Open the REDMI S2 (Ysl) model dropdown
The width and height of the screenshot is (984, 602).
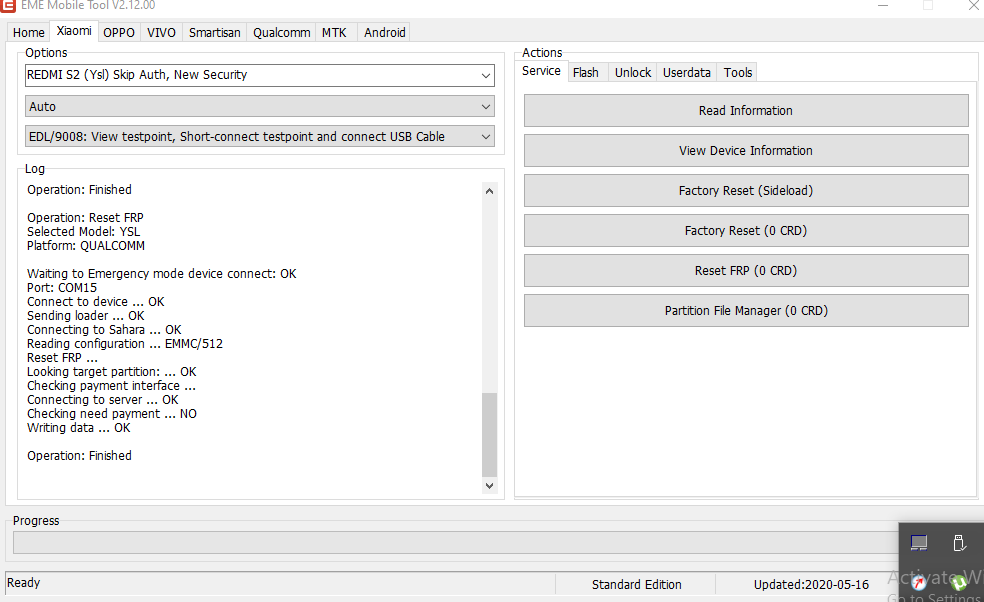pos(260,75)
